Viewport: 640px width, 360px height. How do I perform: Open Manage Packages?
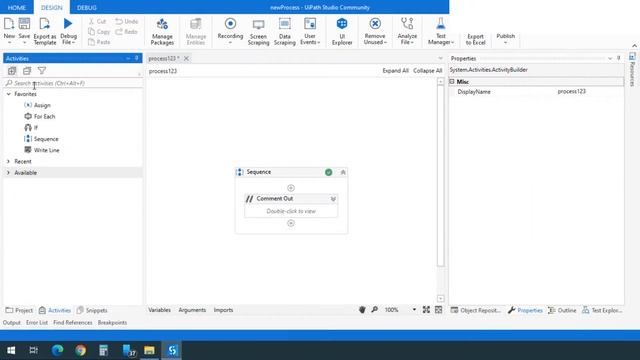pos(162,31)
